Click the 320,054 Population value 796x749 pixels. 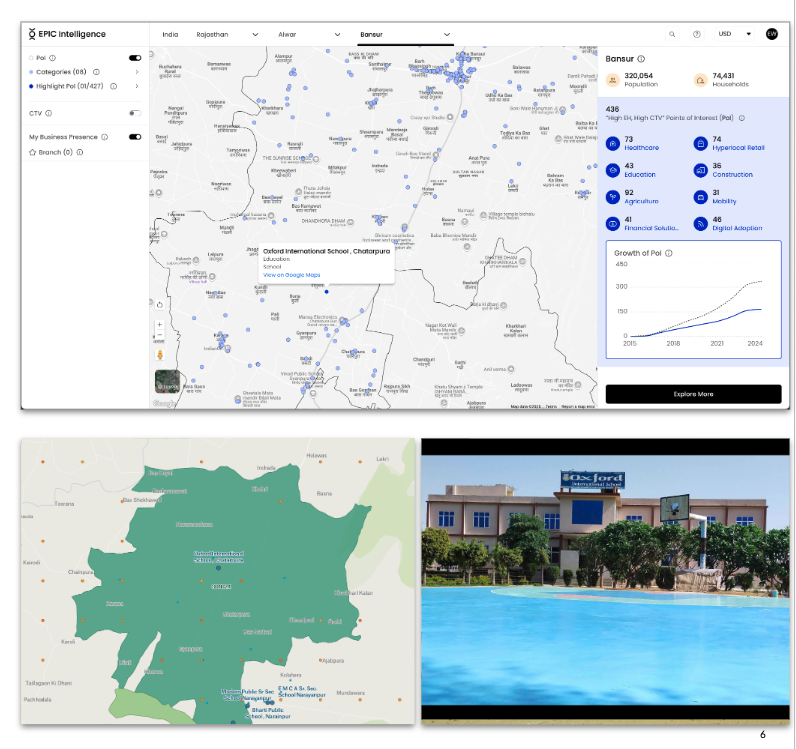tap(639, 76)
